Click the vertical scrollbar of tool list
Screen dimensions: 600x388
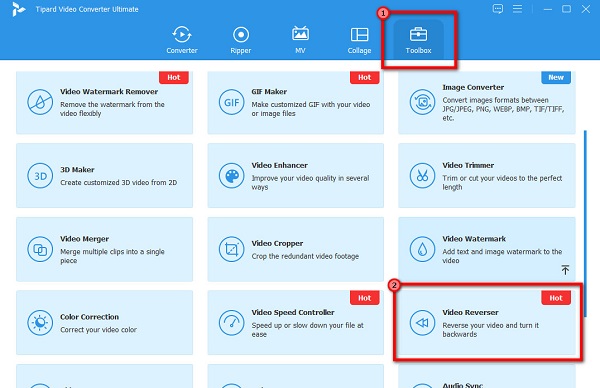(585, 223)
